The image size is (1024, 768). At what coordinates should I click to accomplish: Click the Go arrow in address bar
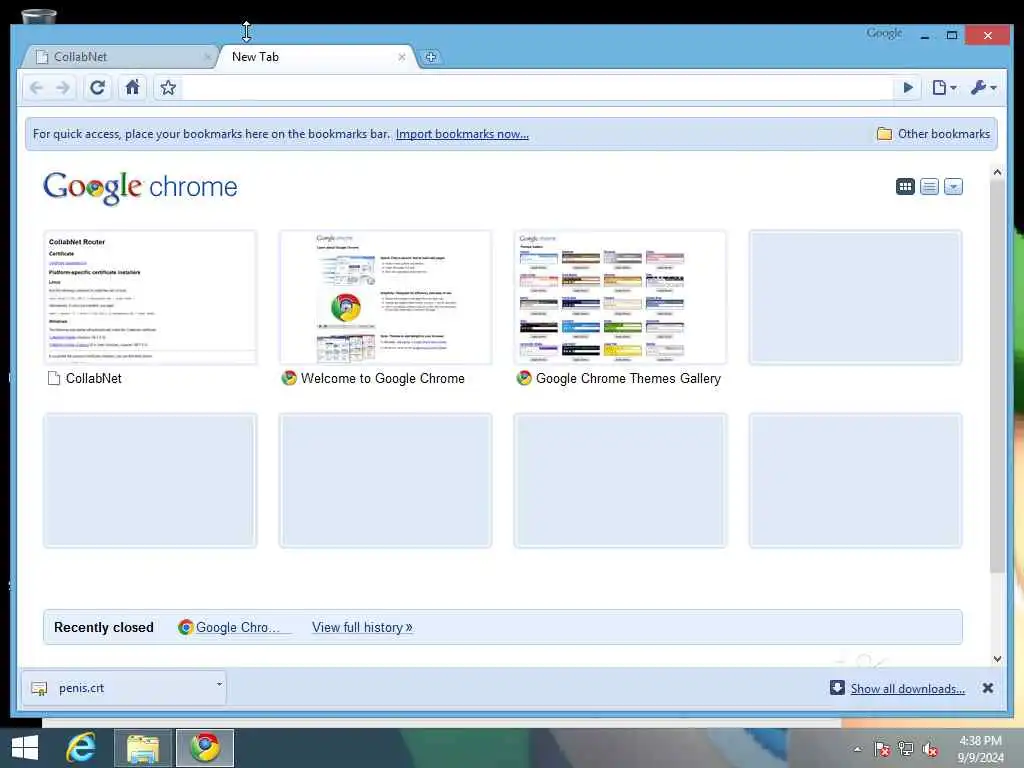(908, 88)
